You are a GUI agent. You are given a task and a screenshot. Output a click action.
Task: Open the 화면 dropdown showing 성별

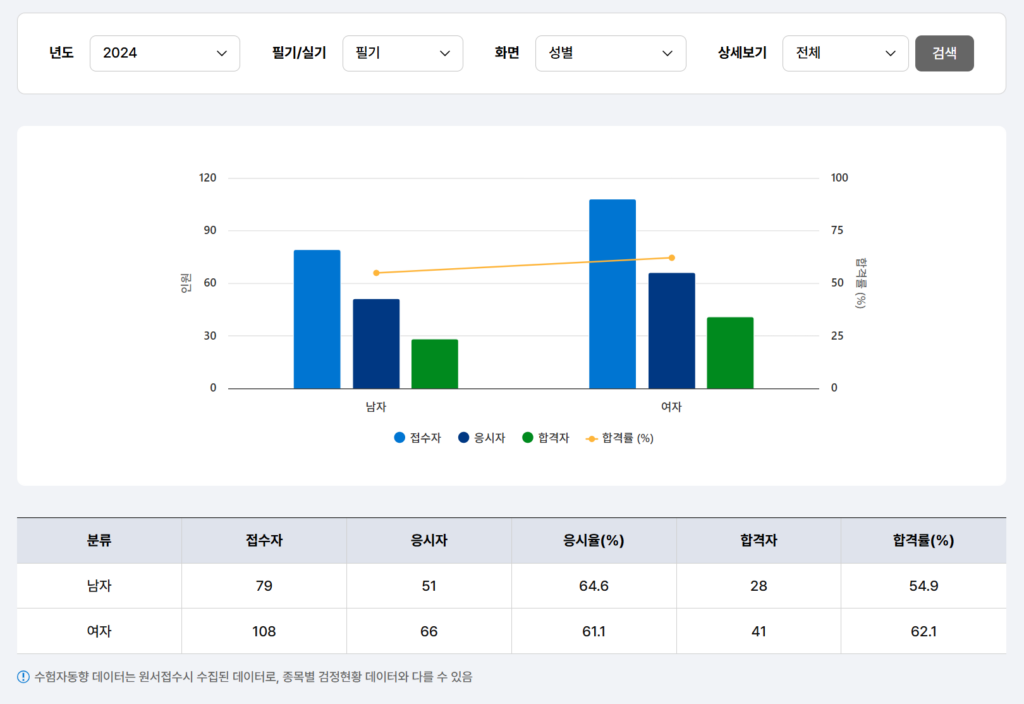coord(610,53)
